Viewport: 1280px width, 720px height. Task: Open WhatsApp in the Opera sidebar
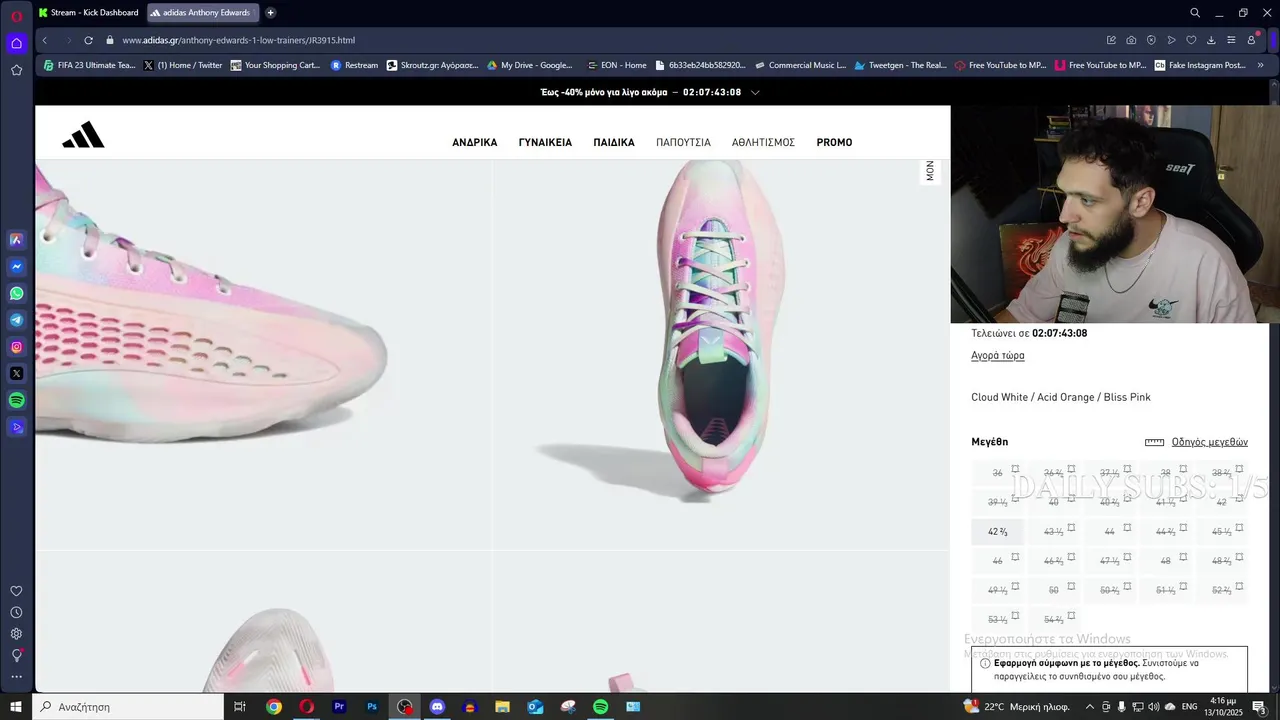pos(16,293)
